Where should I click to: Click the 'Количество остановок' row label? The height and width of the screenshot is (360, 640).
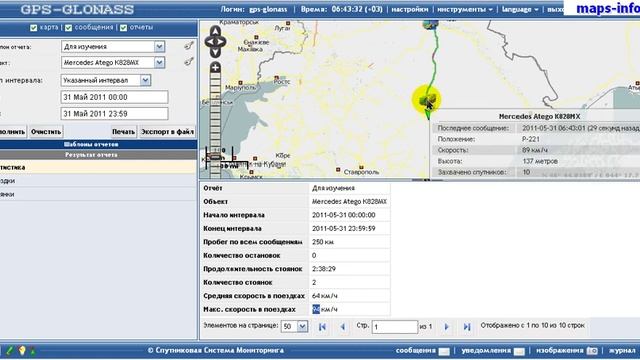coord(242,256)
